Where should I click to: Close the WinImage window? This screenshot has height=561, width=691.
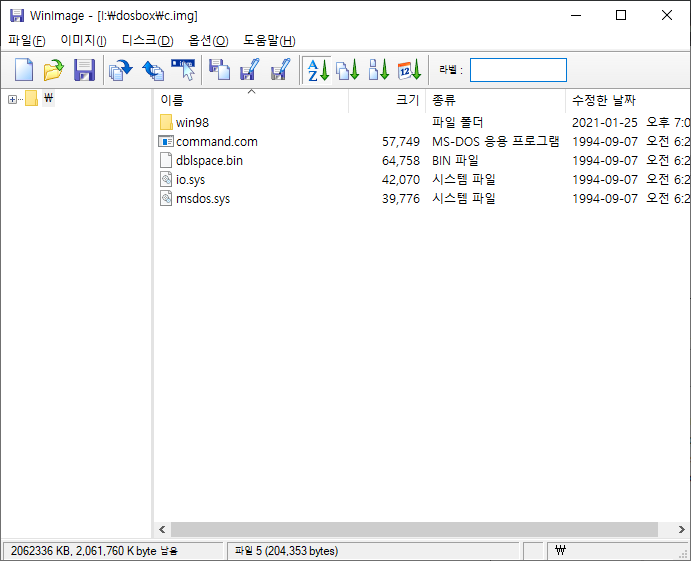pyautogui.click(x=667, y=15)
